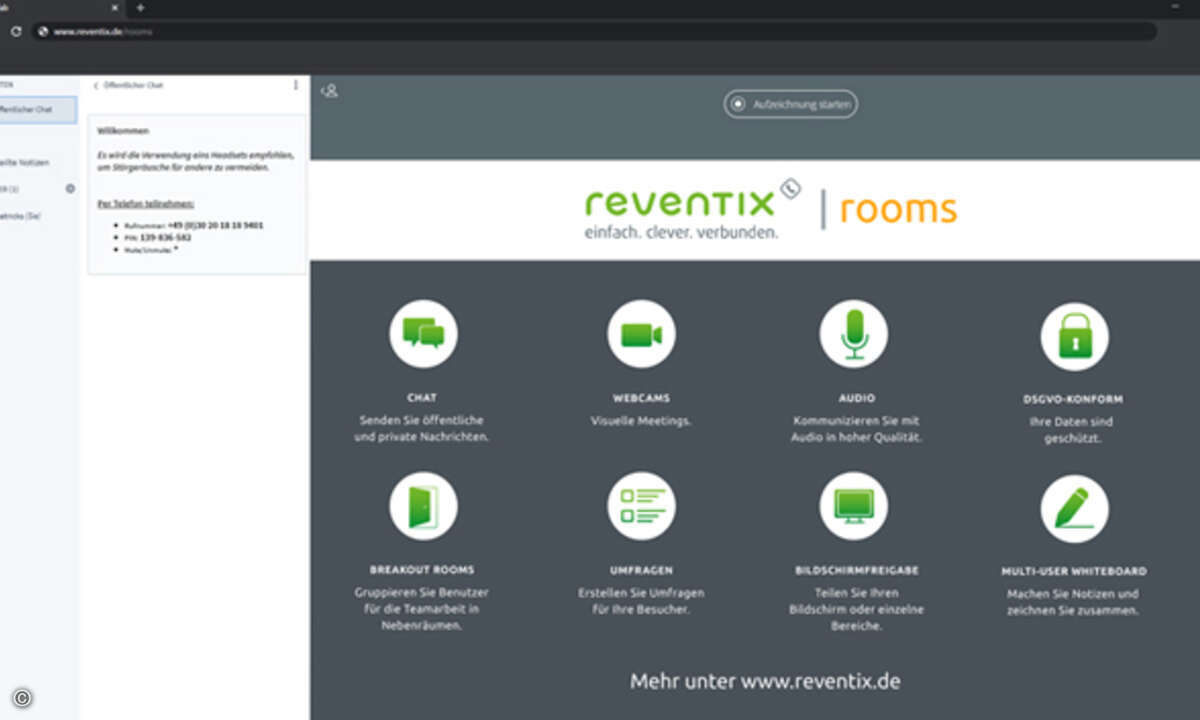Click the AUDIO heading
Screen dimensions: 1200x720
857,398
